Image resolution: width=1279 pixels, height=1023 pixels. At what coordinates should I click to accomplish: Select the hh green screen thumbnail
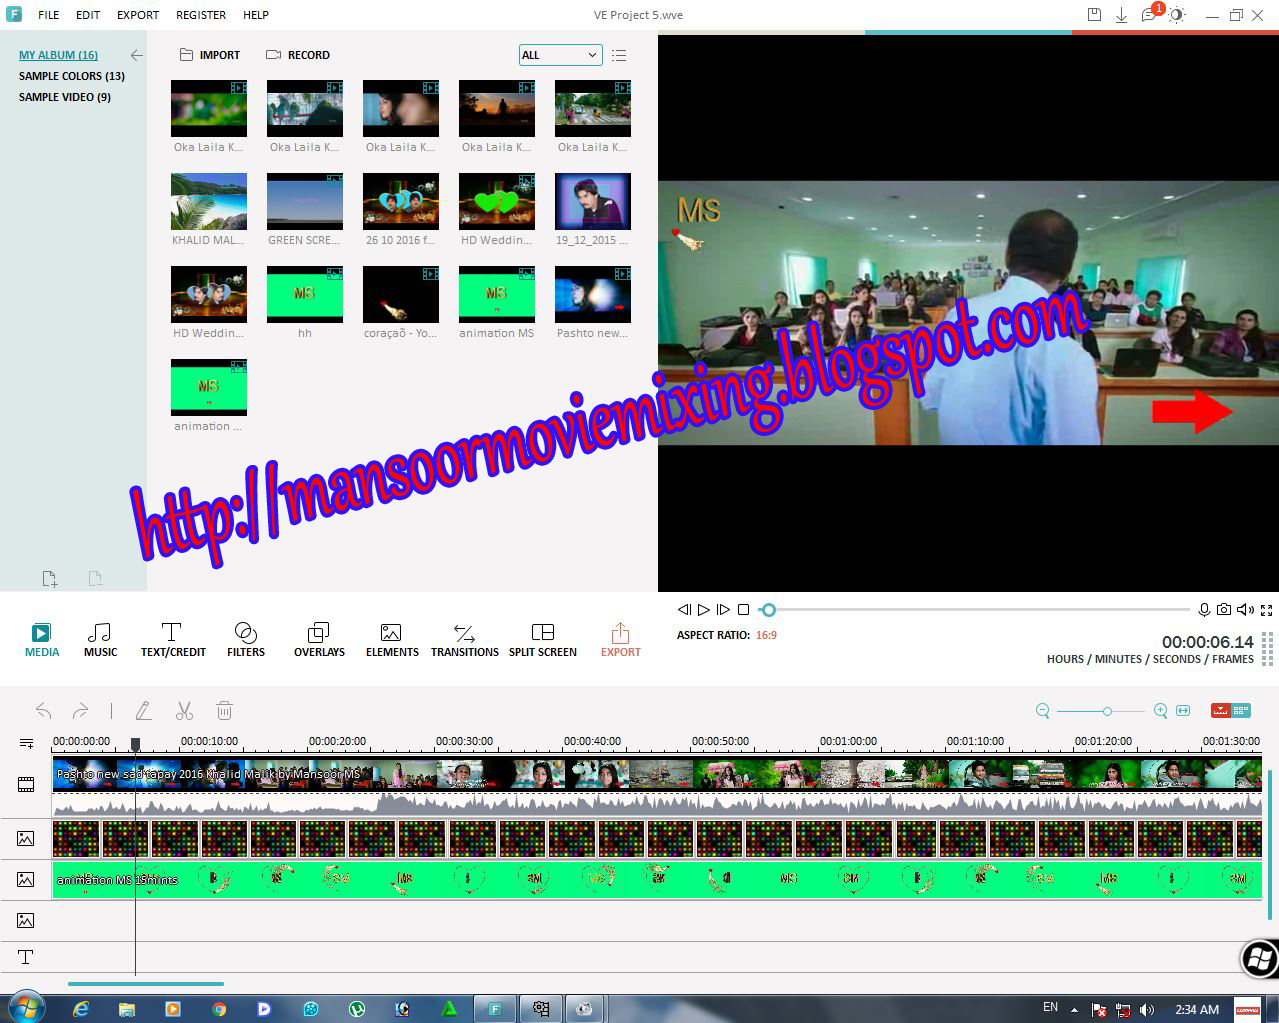[305, 294]
